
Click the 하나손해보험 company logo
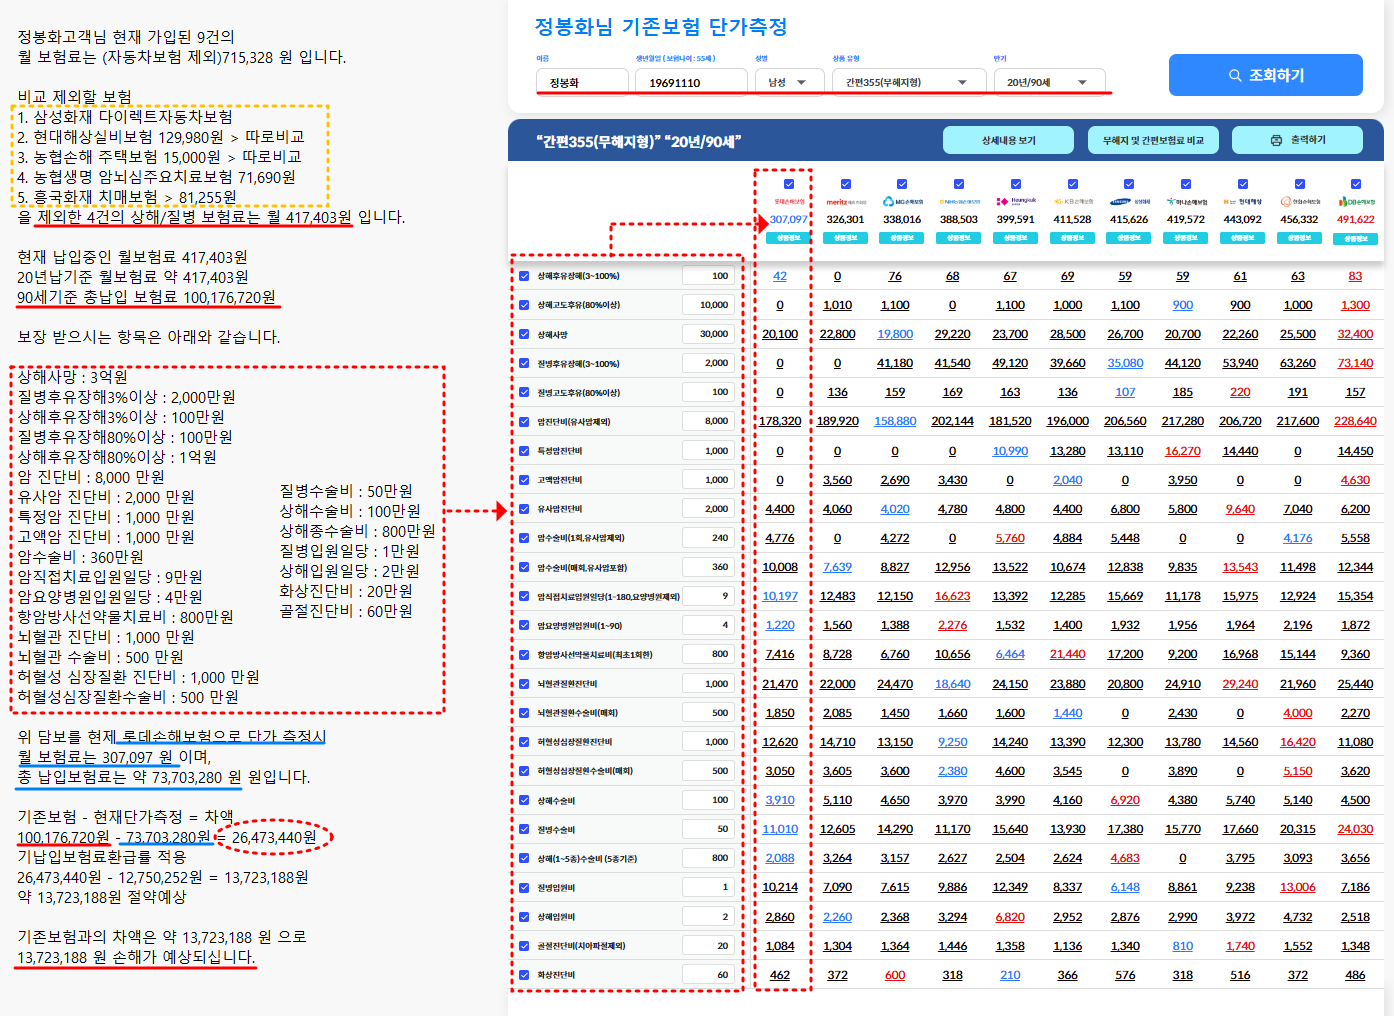tap(1186, 202)
